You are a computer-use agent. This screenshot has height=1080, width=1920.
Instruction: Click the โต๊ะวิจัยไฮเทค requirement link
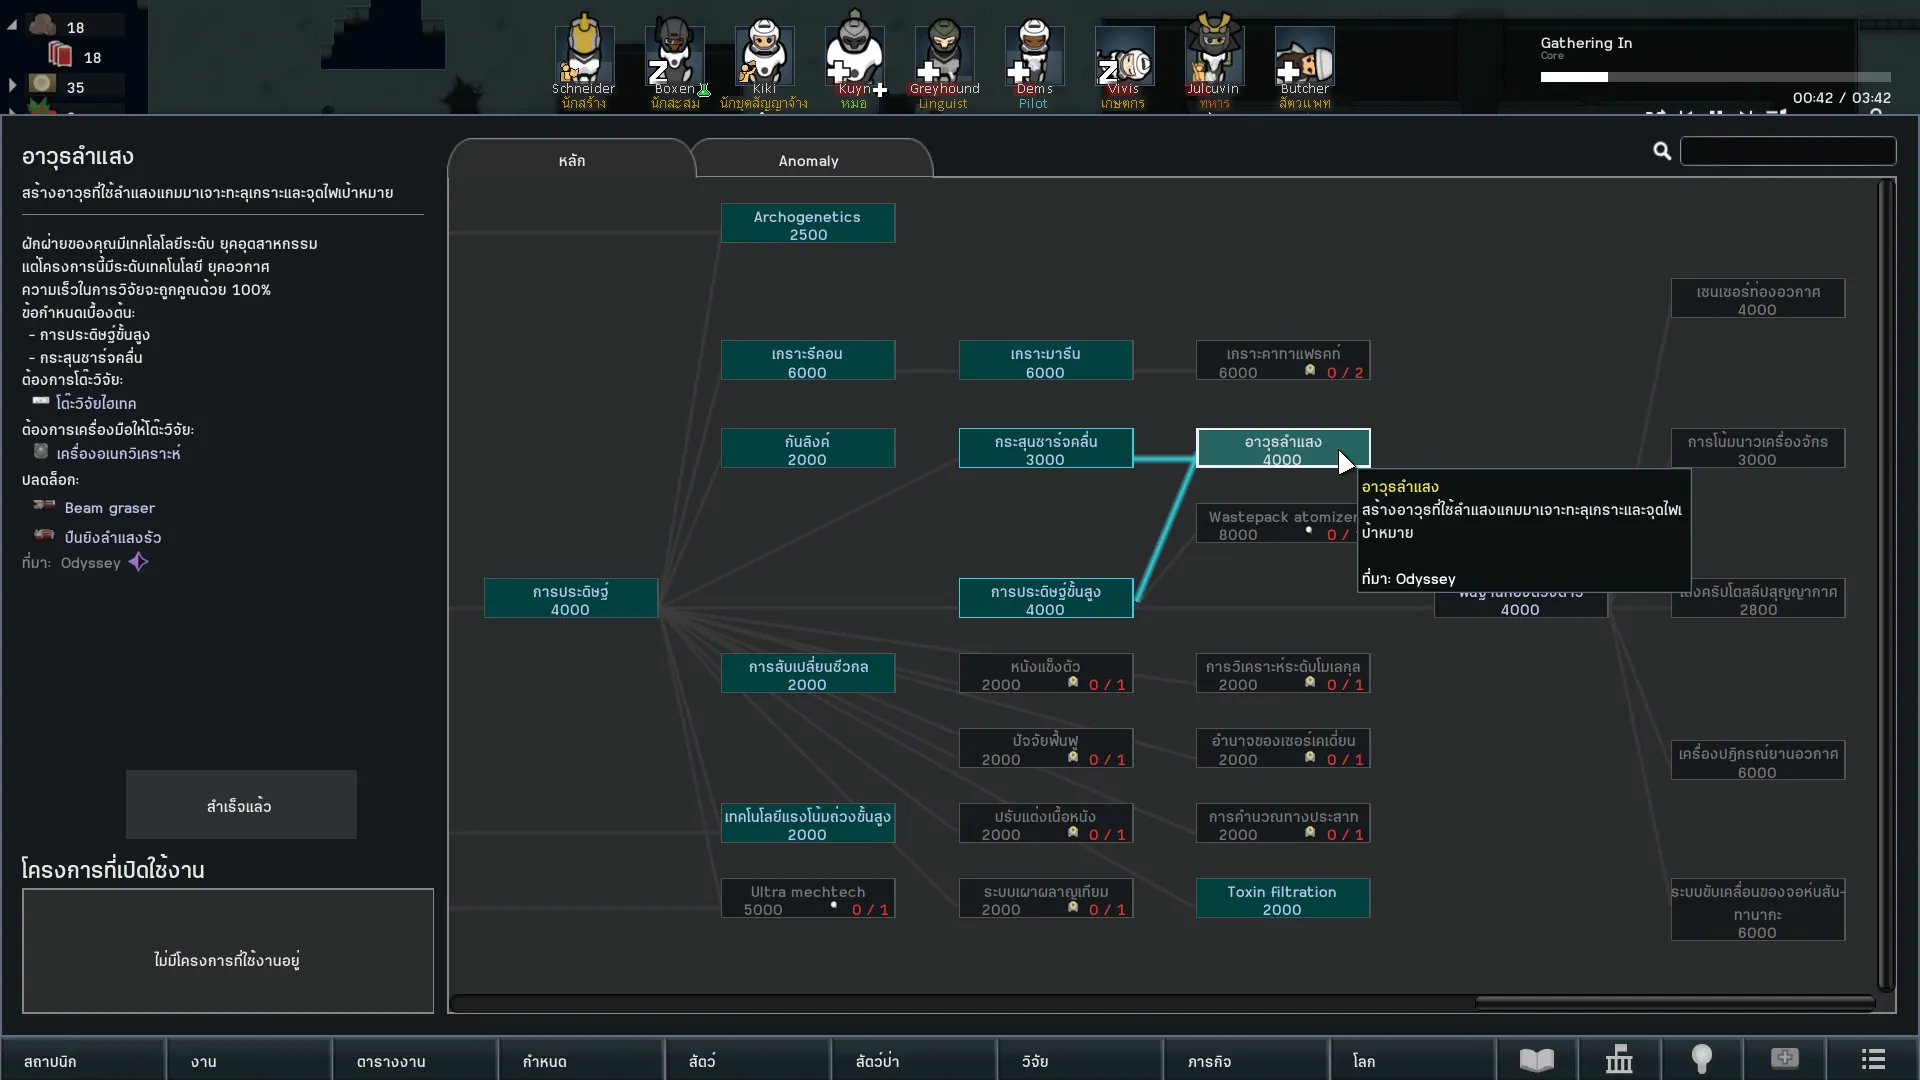(96, 403)
